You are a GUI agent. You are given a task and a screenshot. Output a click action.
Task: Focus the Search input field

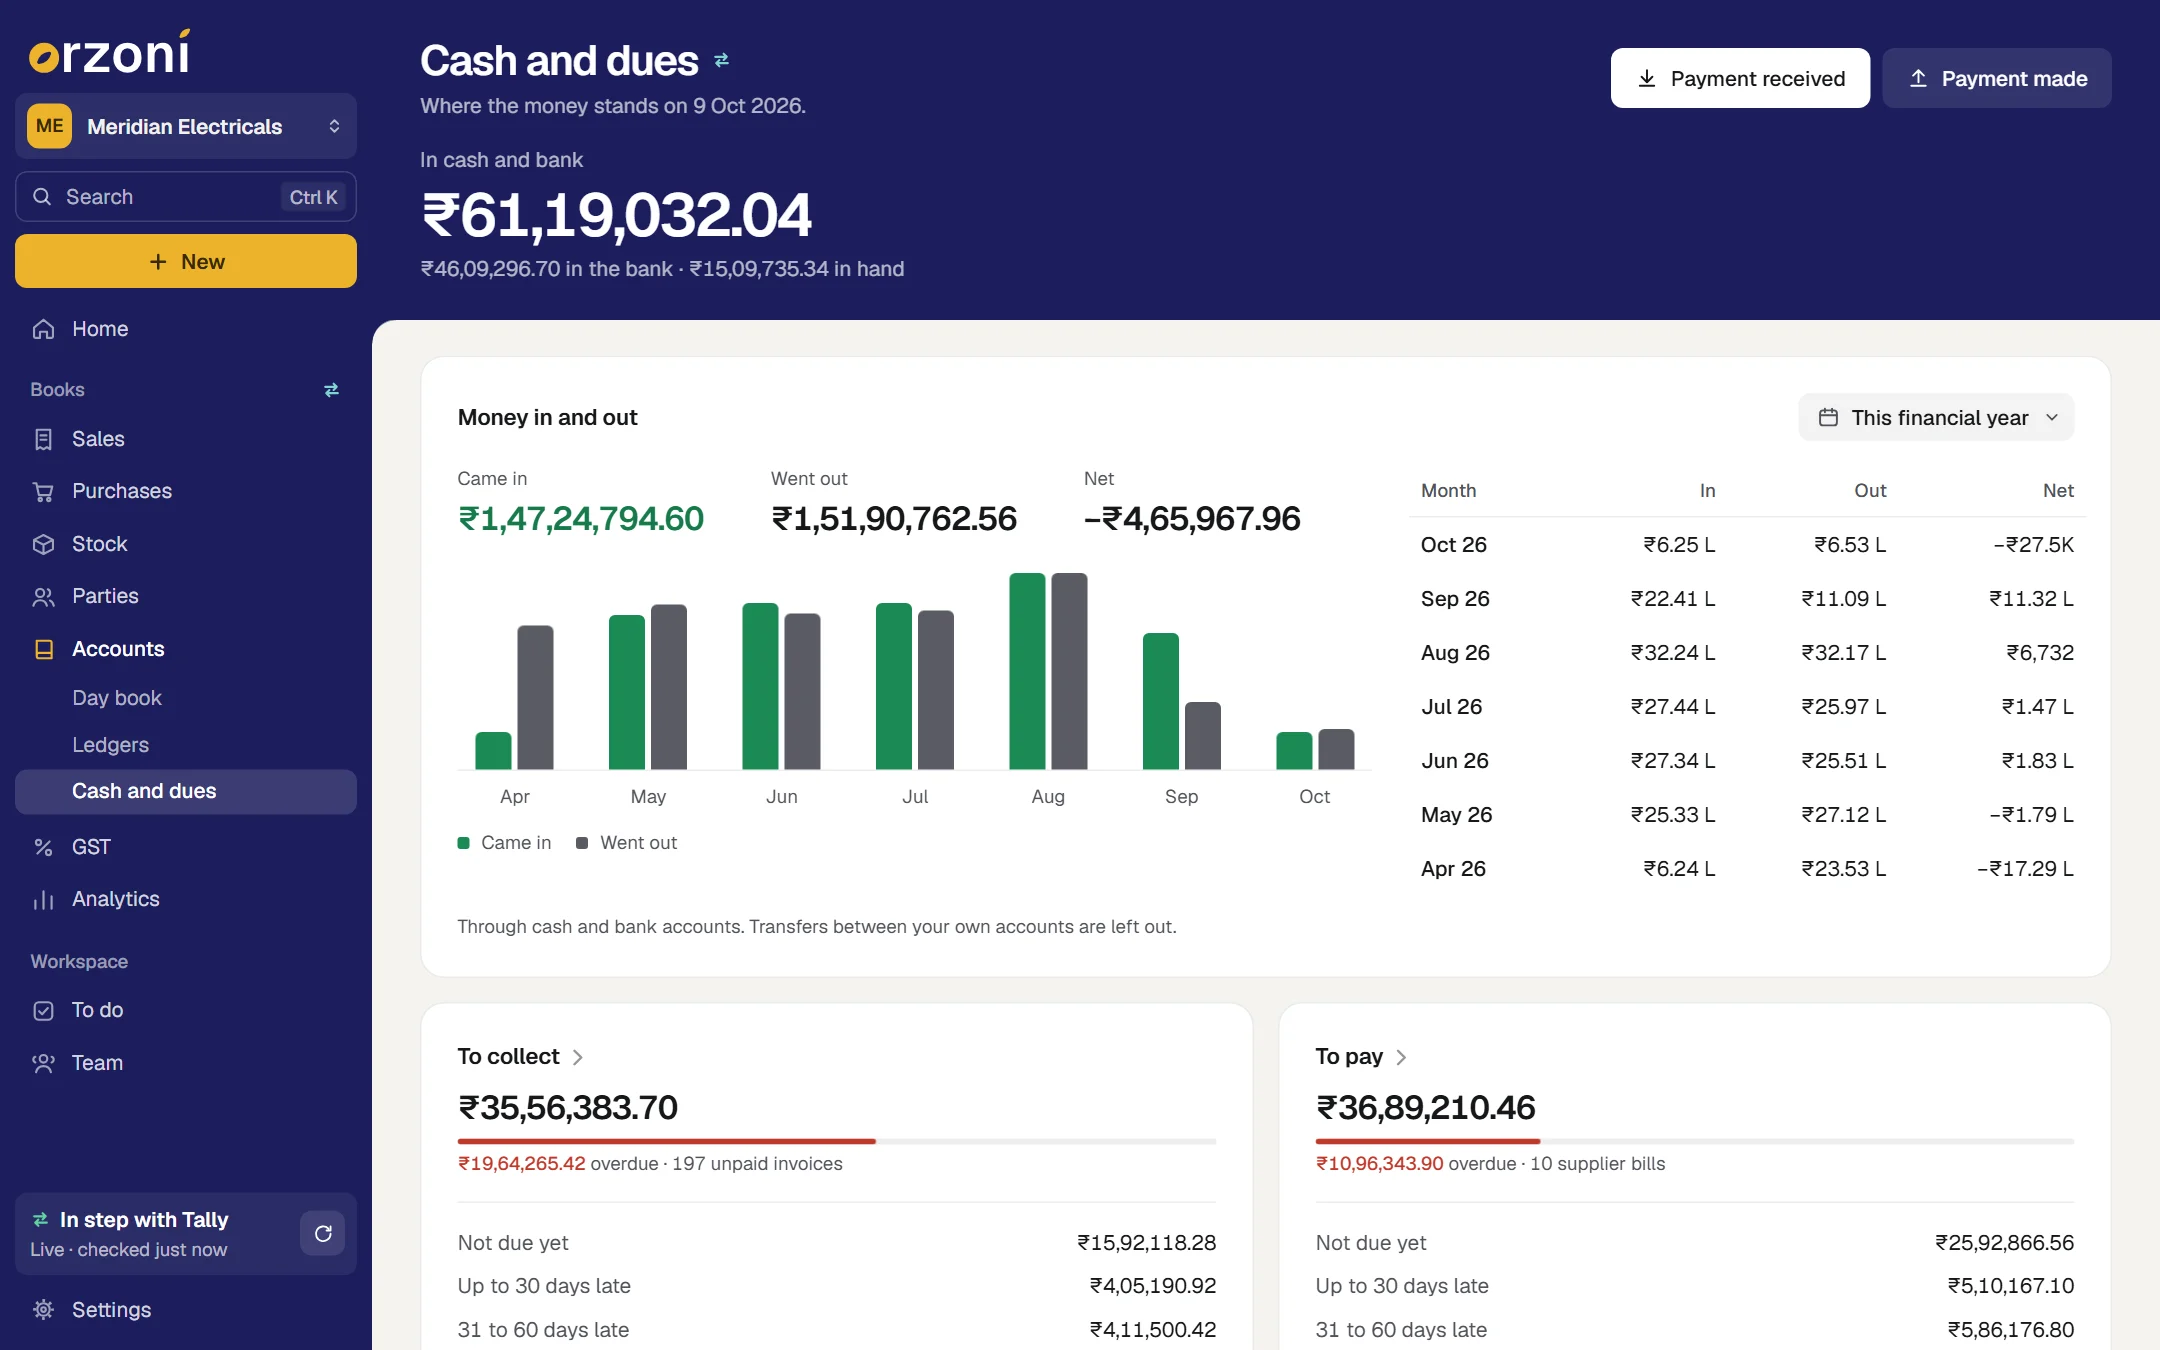(x=186, y=197)
